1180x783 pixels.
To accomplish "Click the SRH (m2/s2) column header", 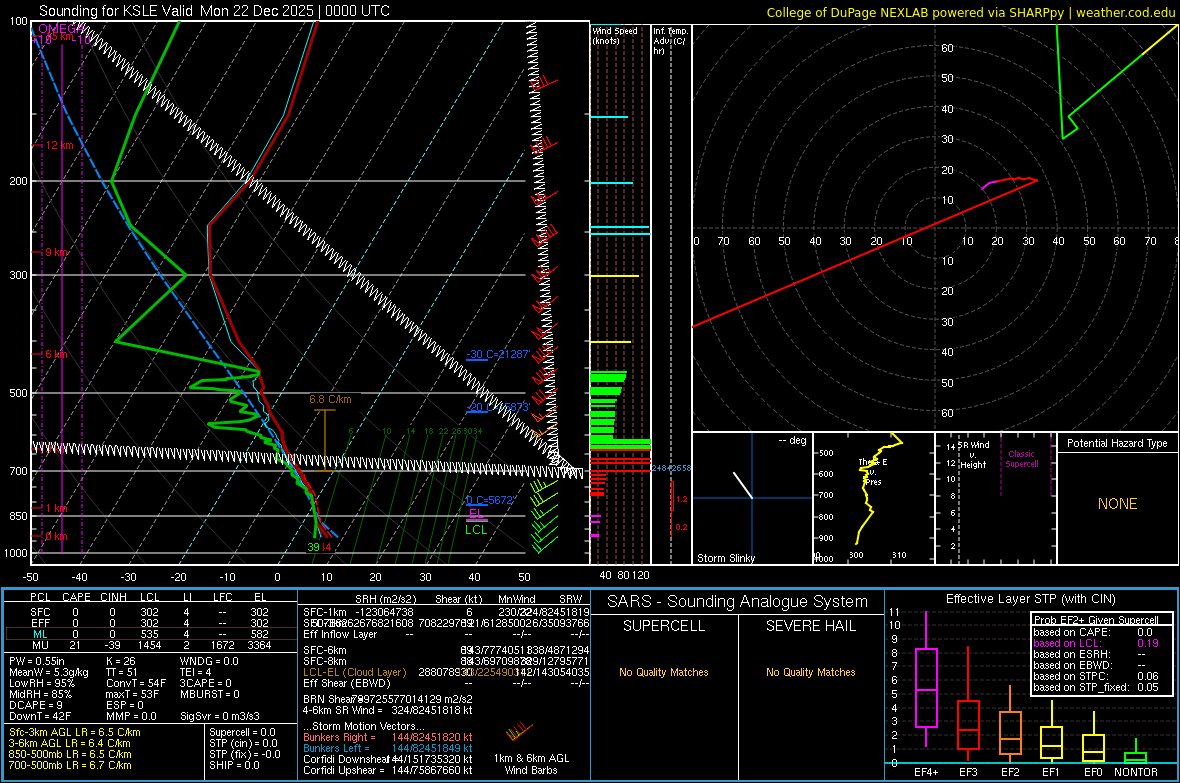I will point(385,599).
